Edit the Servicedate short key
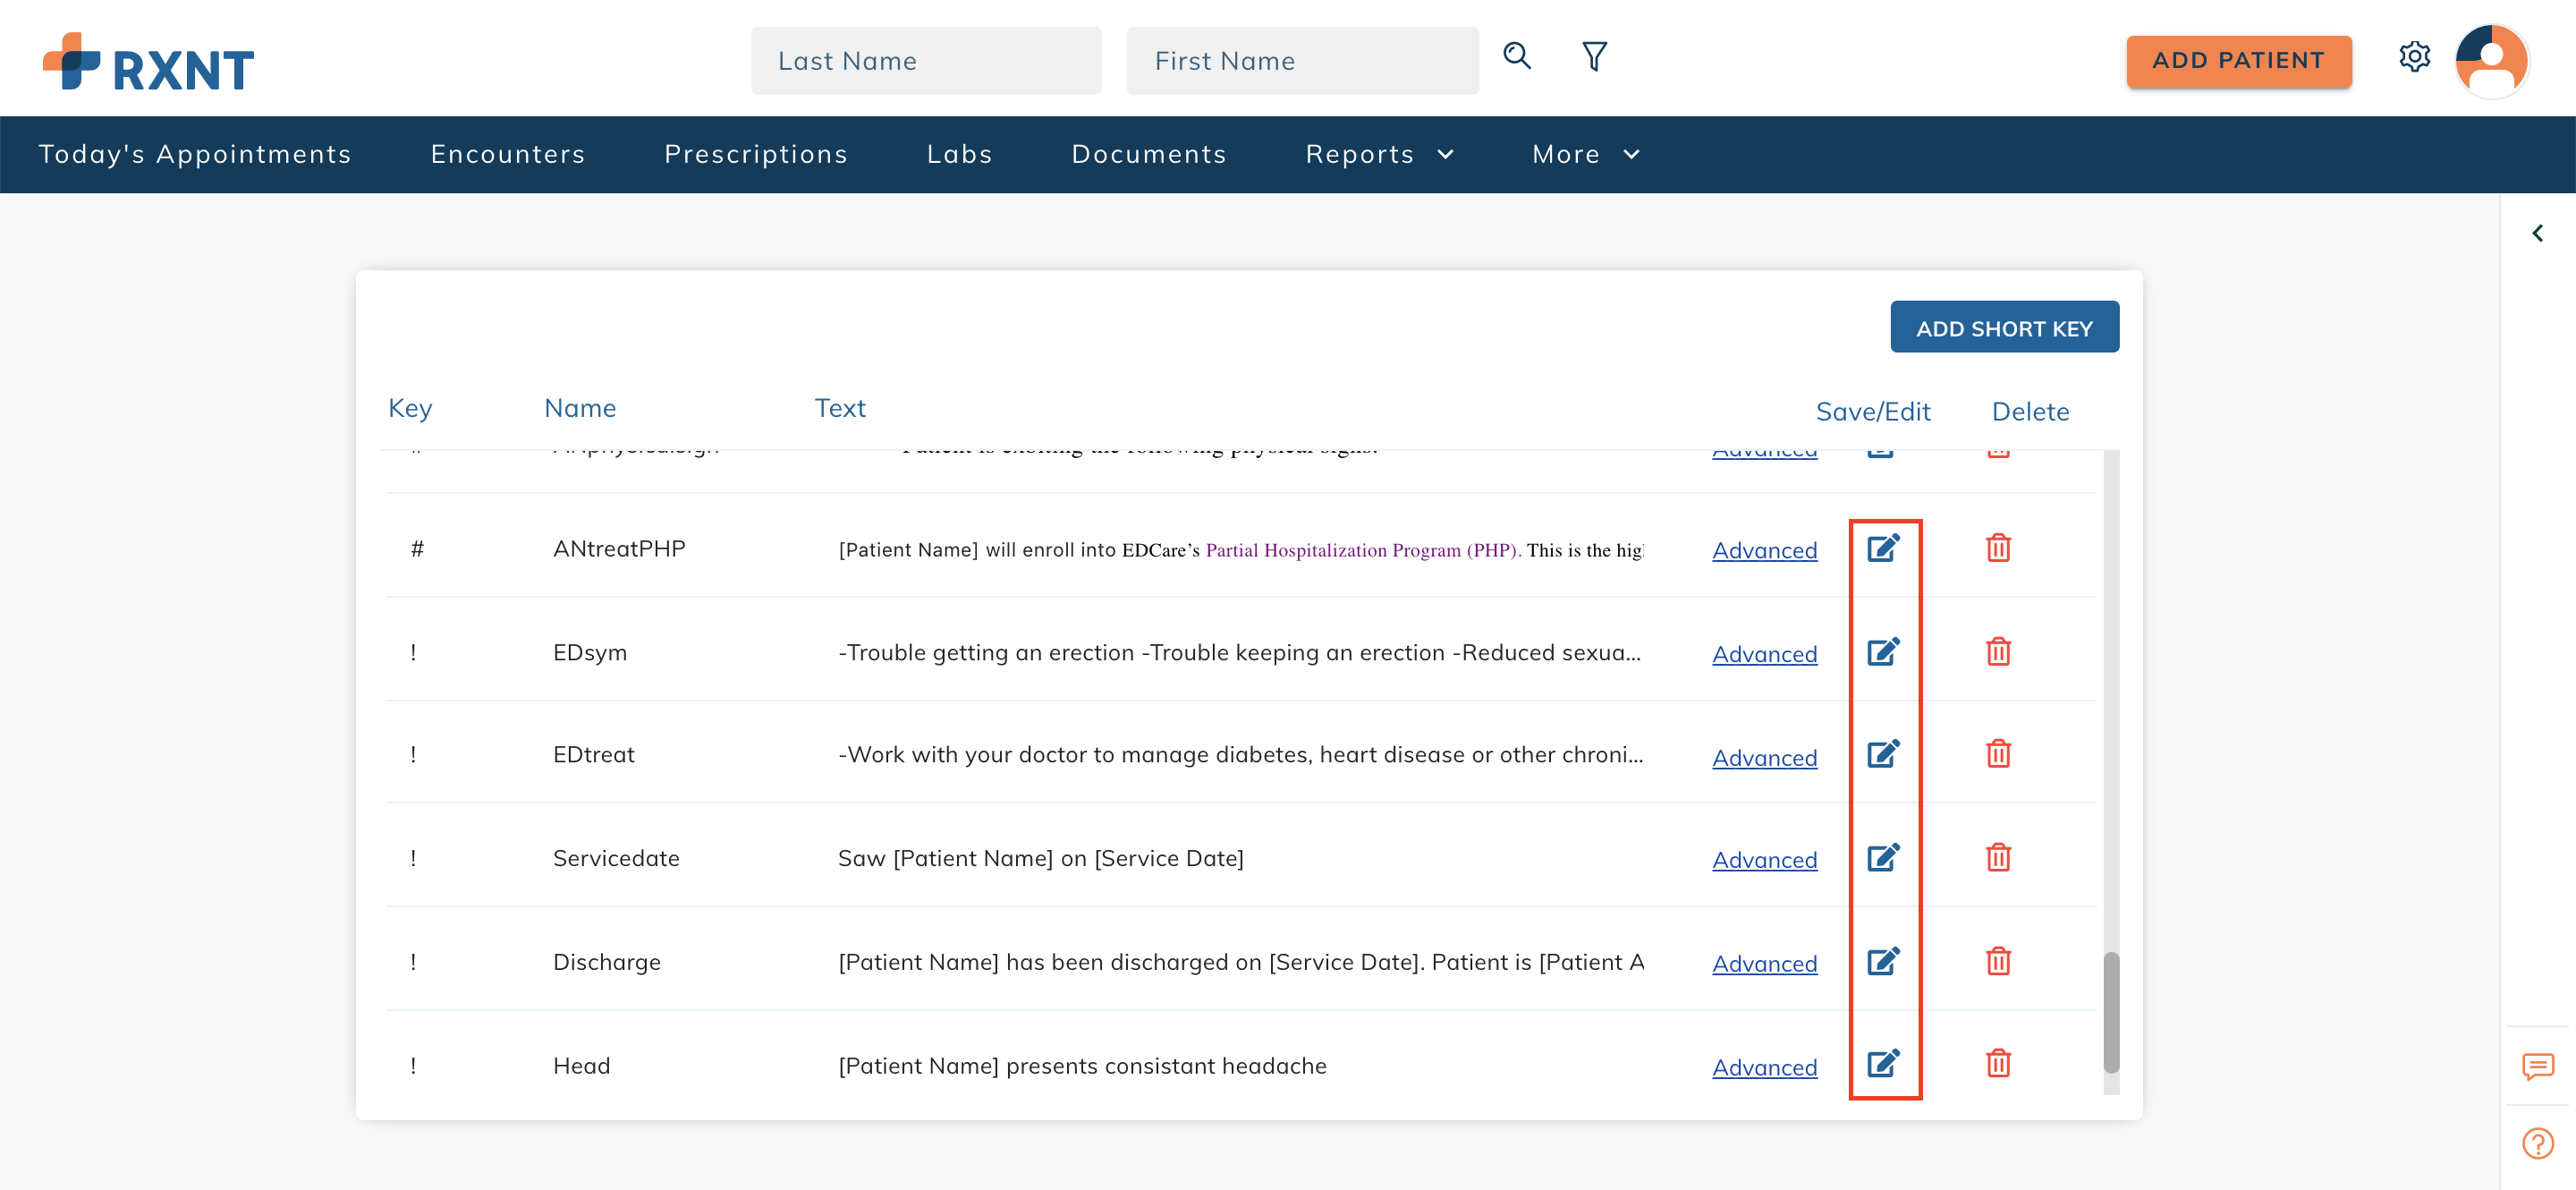This screenshot has height=1190, width=2576. (1883, 858)
